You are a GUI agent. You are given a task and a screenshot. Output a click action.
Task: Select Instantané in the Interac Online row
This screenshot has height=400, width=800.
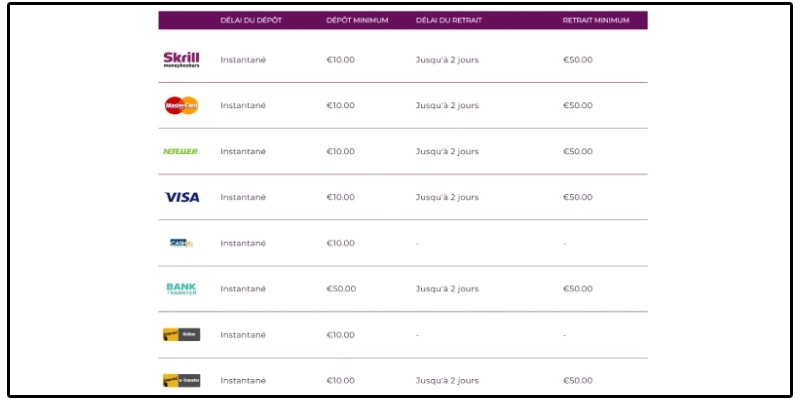point(243,335)
